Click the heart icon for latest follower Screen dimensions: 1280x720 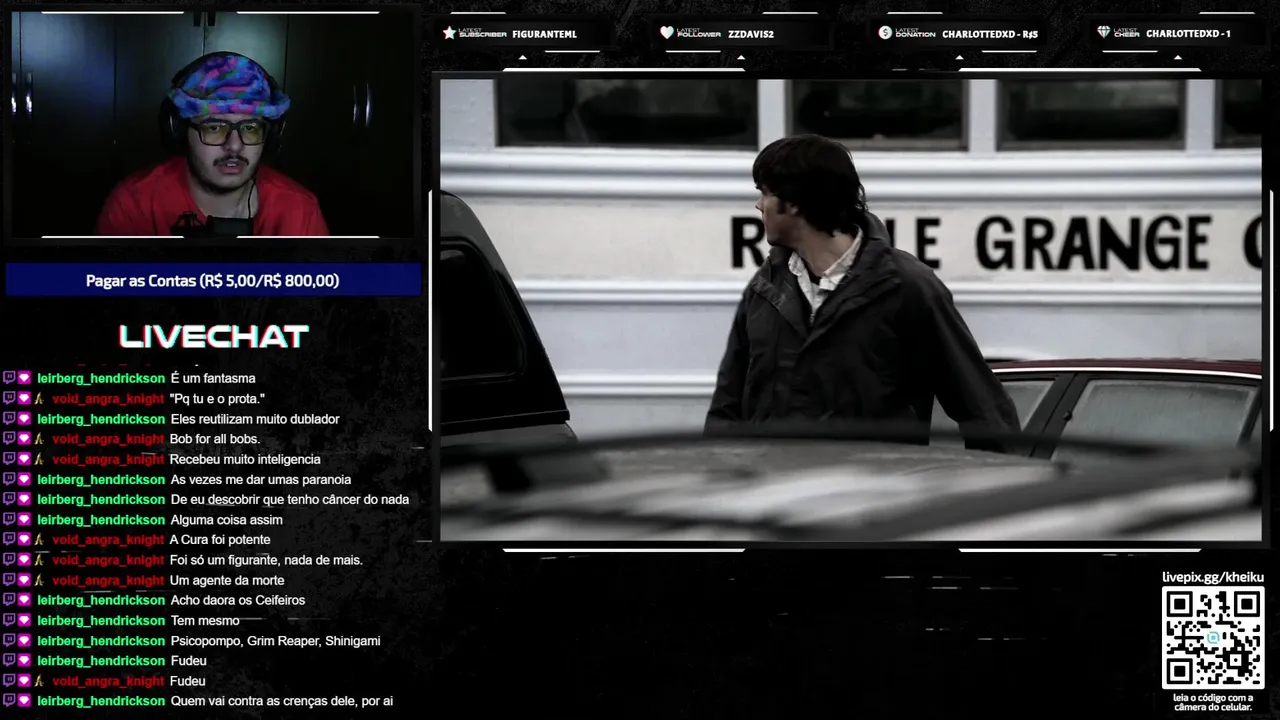[667, 33]
